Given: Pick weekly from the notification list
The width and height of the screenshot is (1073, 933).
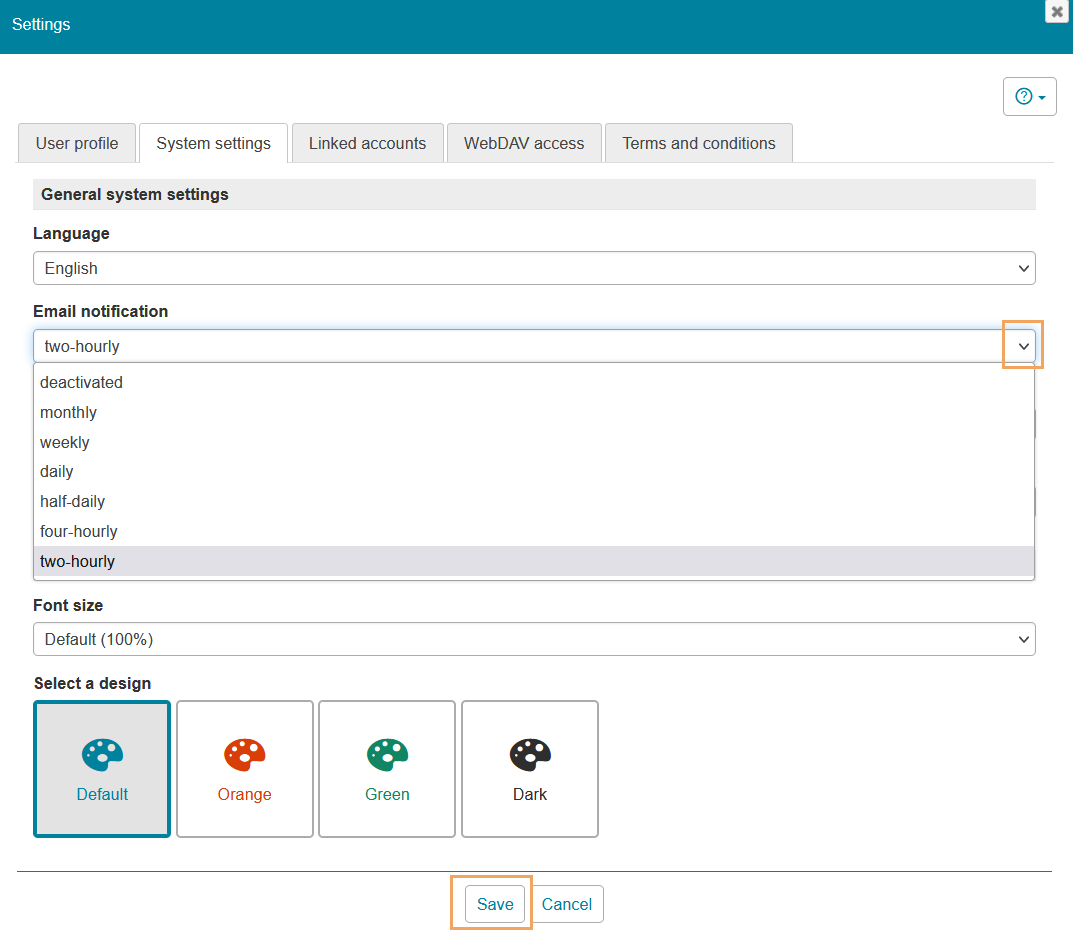Looking at the screenshot, I should pyautogui.click(x=65, y=442).
